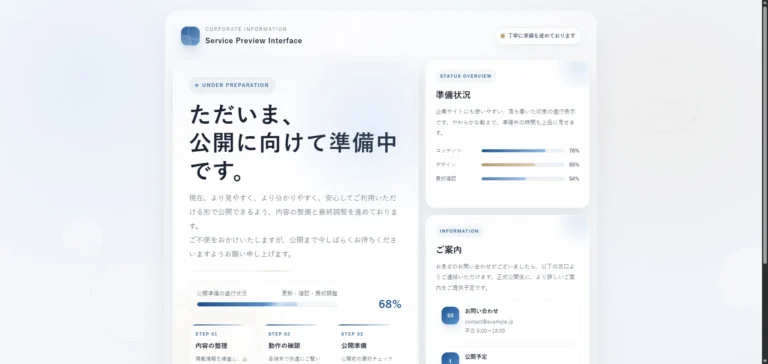Click the コンテンツ 78% progress bar
The image size is (768, 364).
pos(523,151)
